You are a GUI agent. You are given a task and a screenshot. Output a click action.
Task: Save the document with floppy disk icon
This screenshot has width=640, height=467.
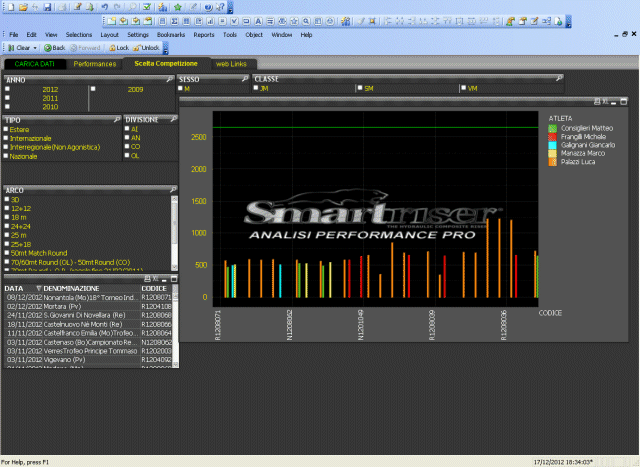[48, 7]
